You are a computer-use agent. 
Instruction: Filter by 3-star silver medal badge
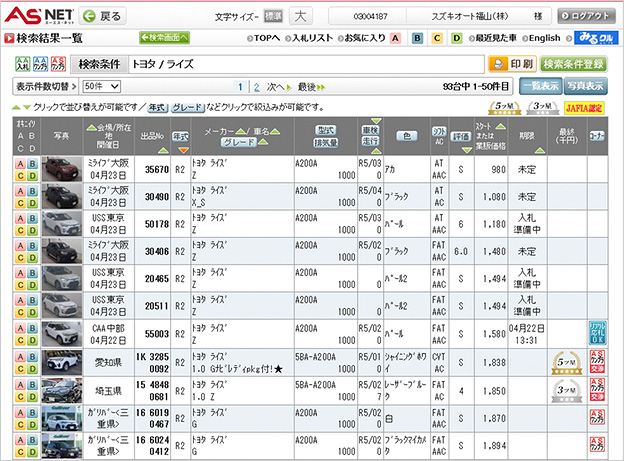pos(542,107)
